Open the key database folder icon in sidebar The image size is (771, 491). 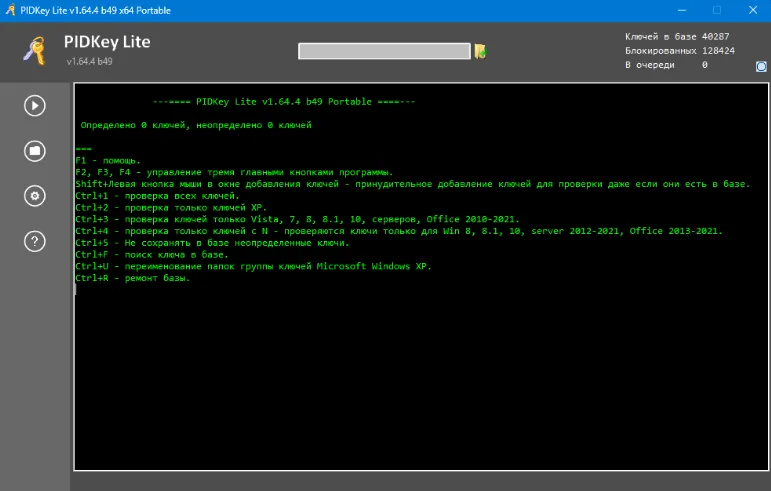click(x=35, y=151)
